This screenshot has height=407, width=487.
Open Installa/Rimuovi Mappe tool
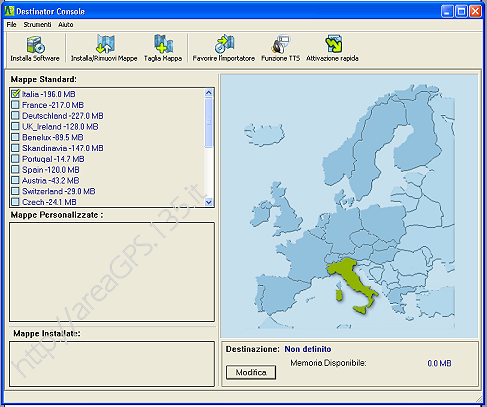click(104, 49)
